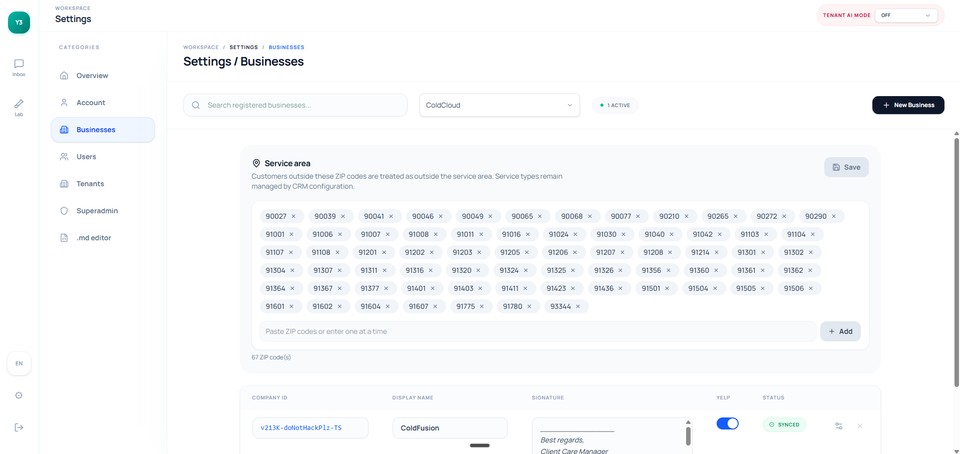Click the 91436 ZIP chip label
Image resolution: width=960 pixels, height=454 pixels.
coord(603,288)
